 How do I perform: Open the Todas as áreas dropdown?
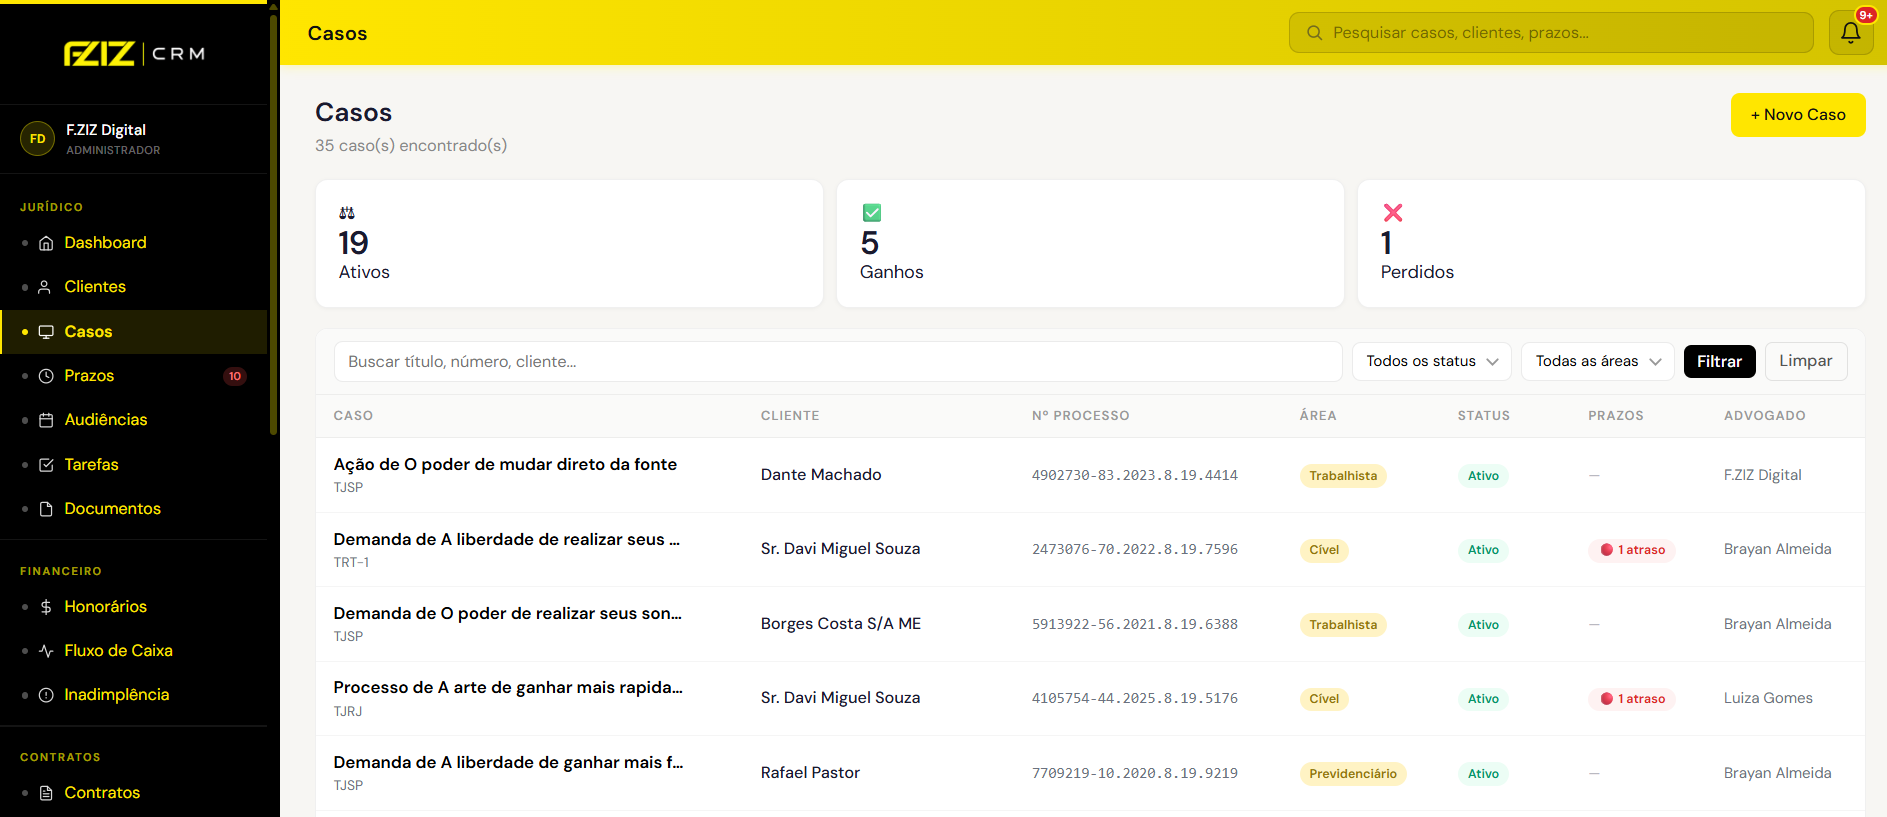(x=1598, y=361)
